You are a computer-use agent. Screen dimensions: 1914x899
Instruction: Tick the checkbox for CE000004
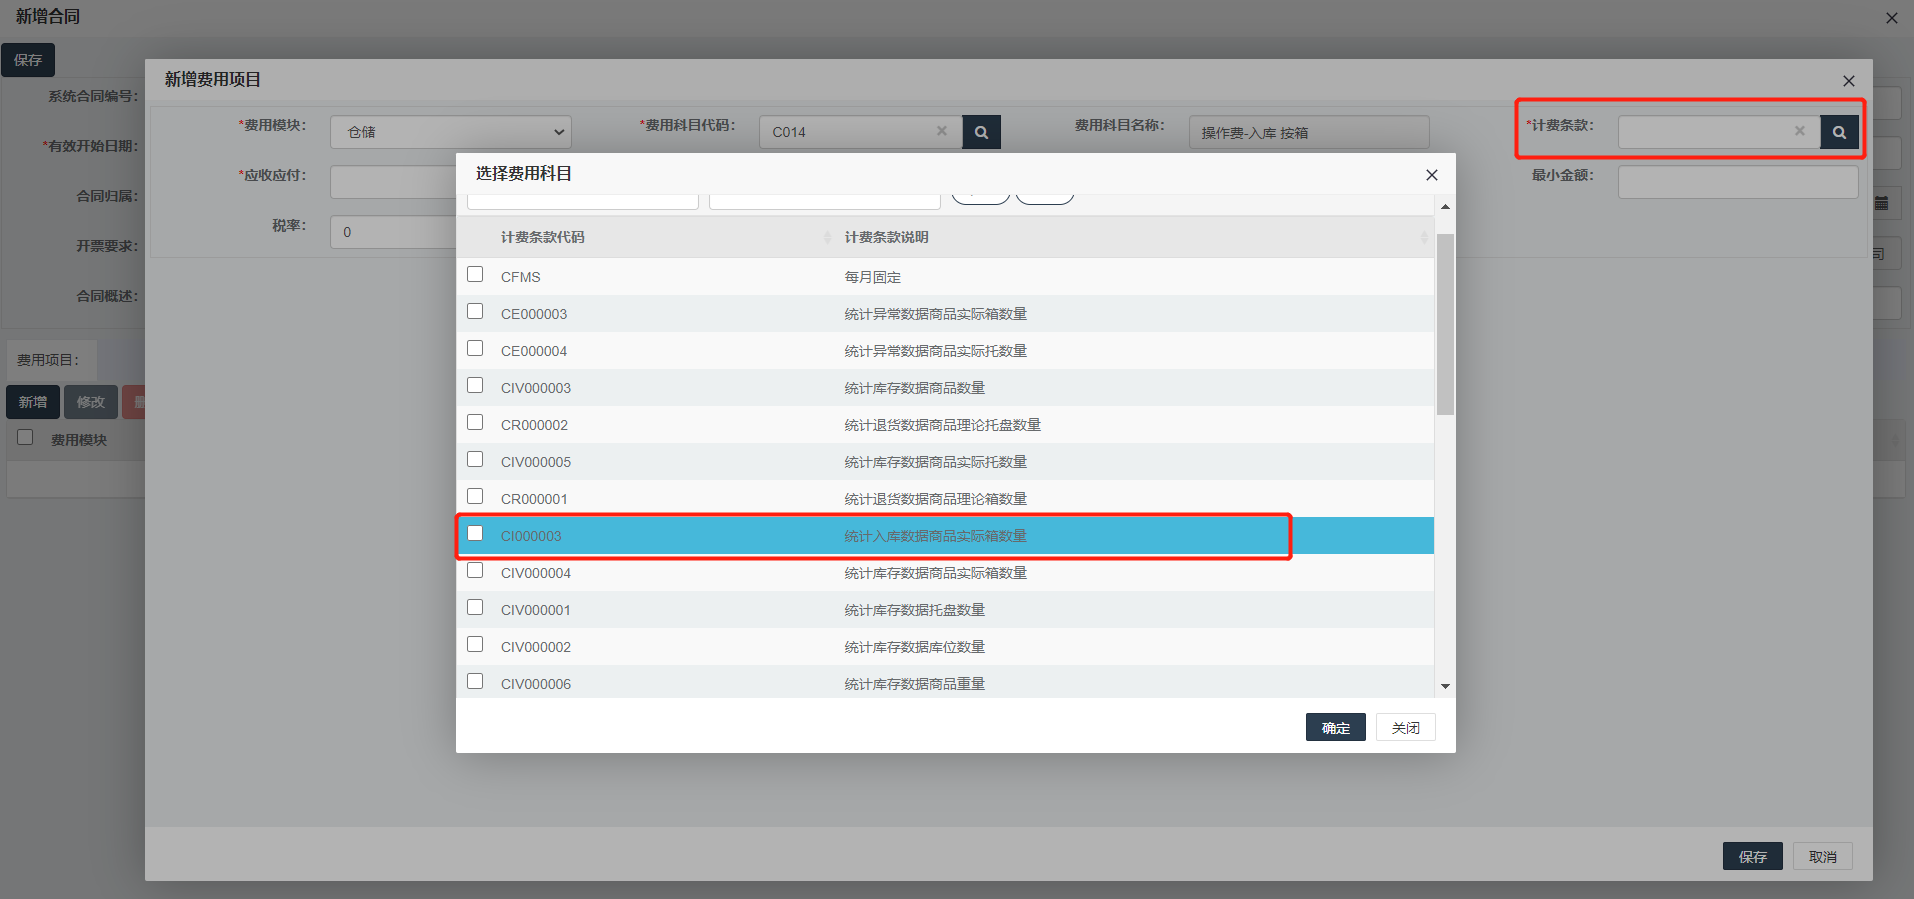coord(475,348)
